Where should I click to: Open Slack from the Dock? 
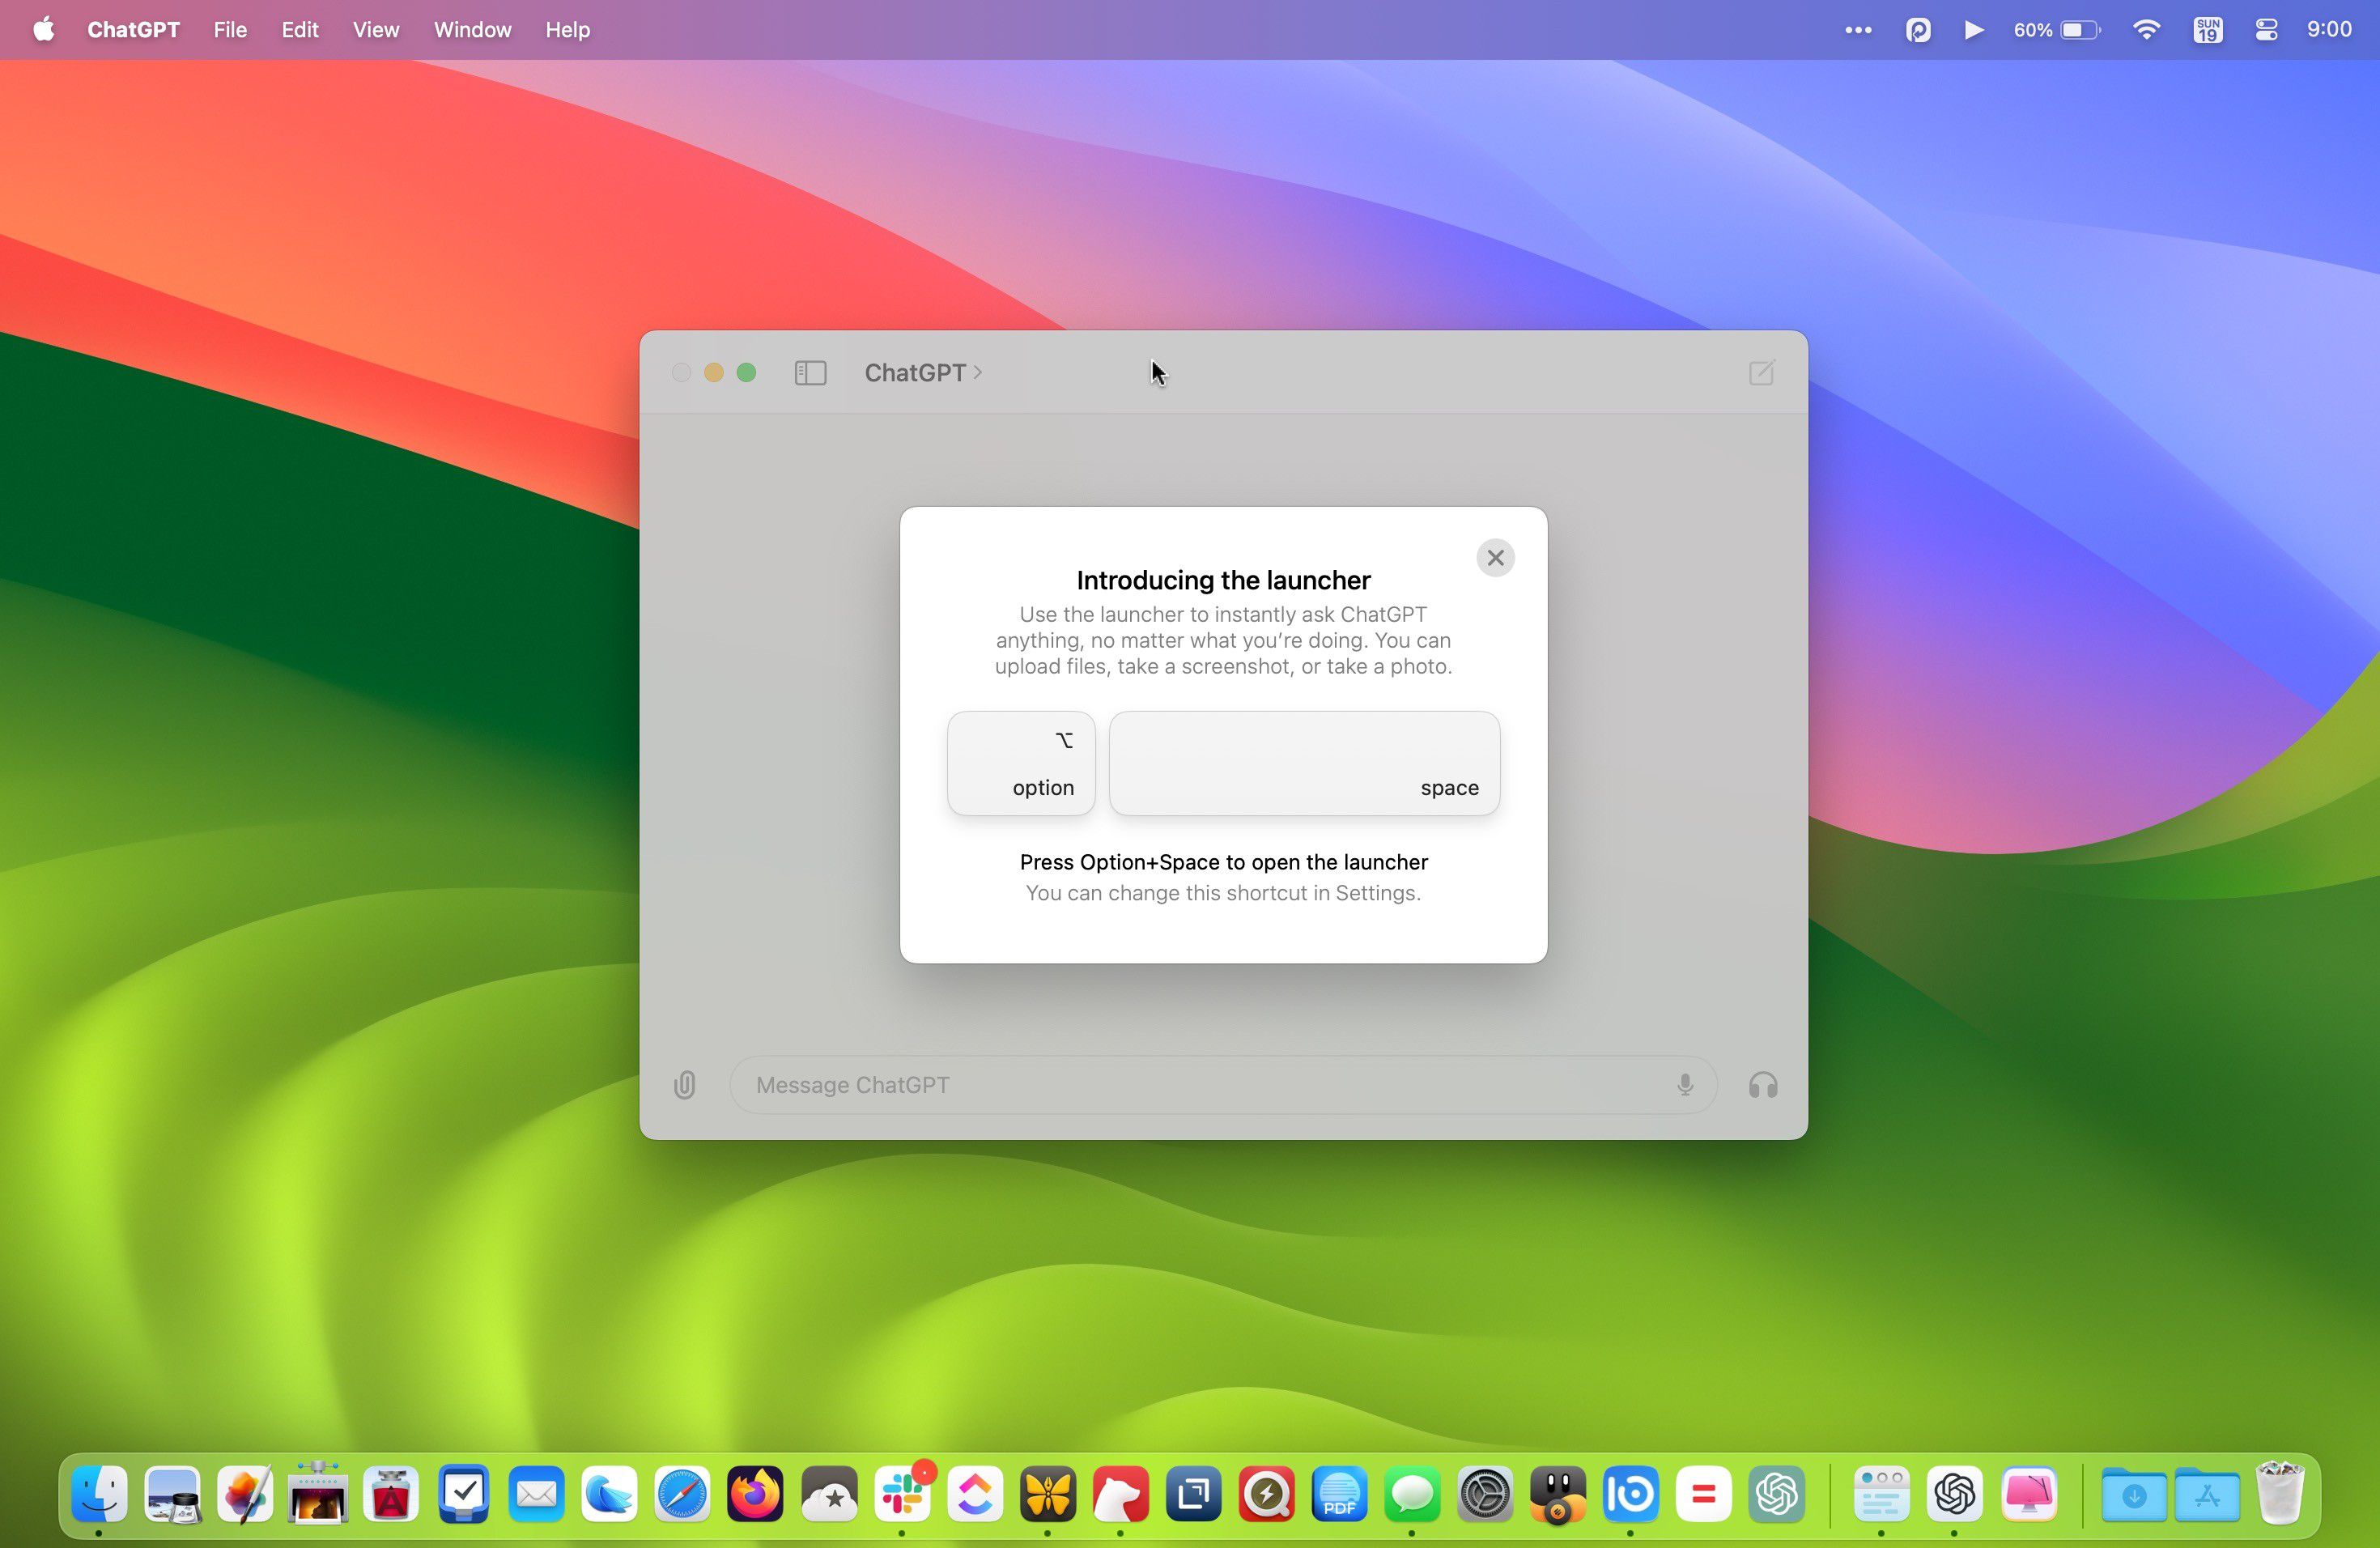(x=903, y=1494)
